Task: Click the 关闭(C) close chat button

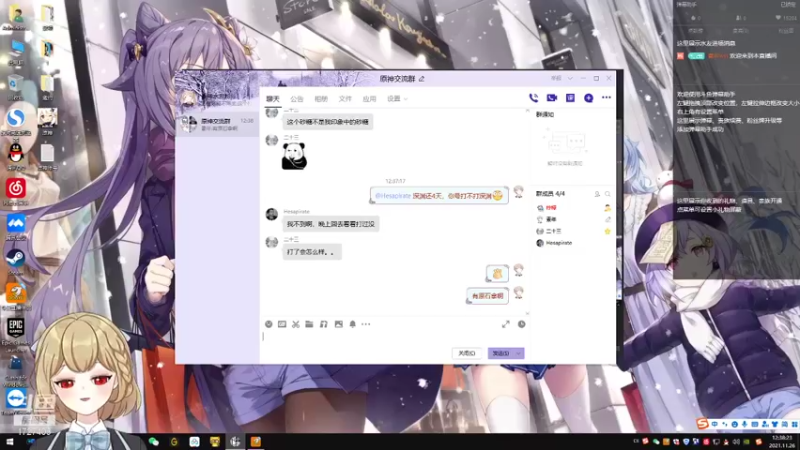Action: coord(466,353)
